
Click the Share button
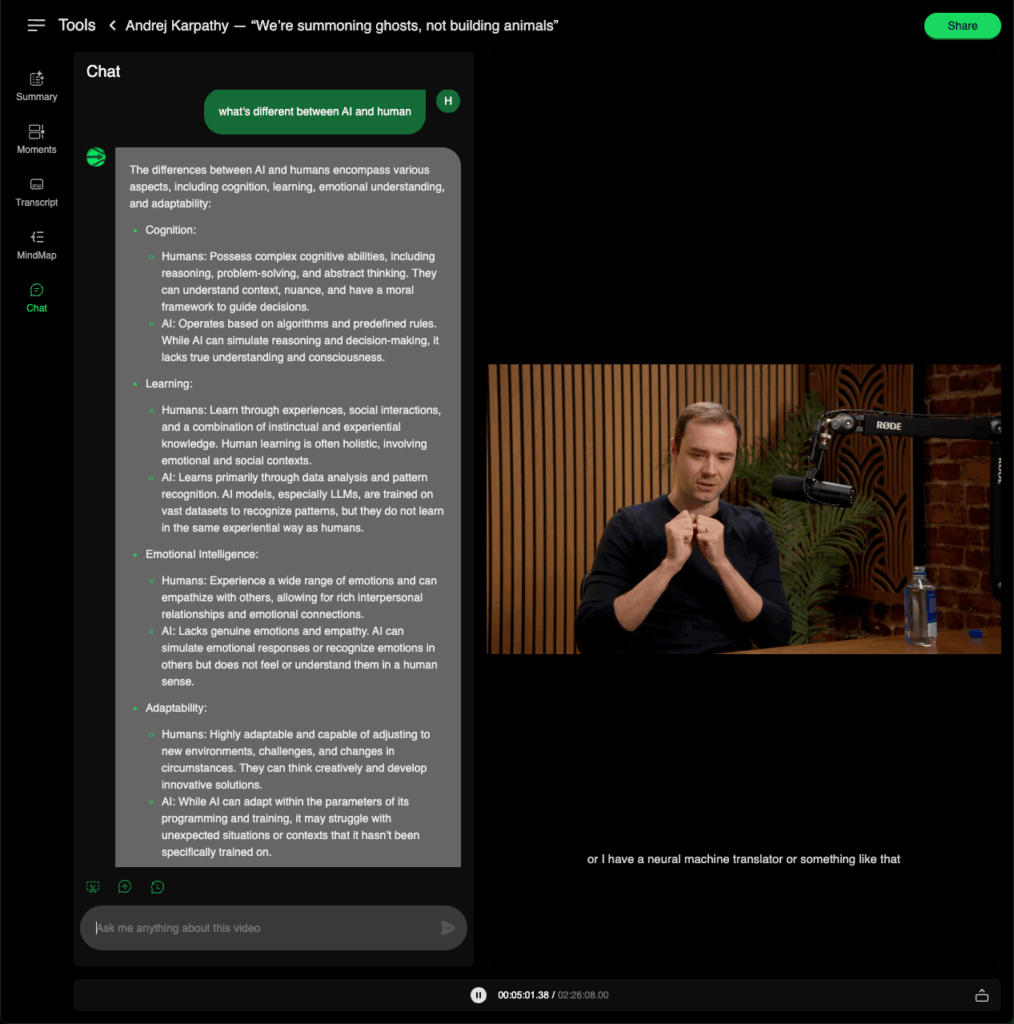[961, 25]
